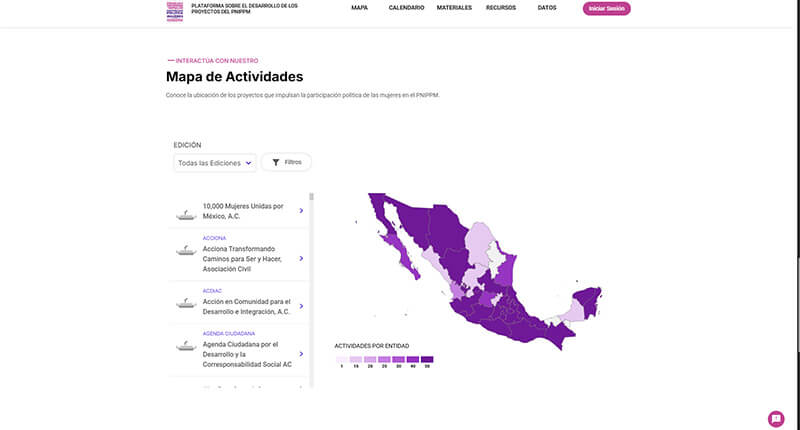
Task: Open the chat bubble widget
Action: click(776, 418)
